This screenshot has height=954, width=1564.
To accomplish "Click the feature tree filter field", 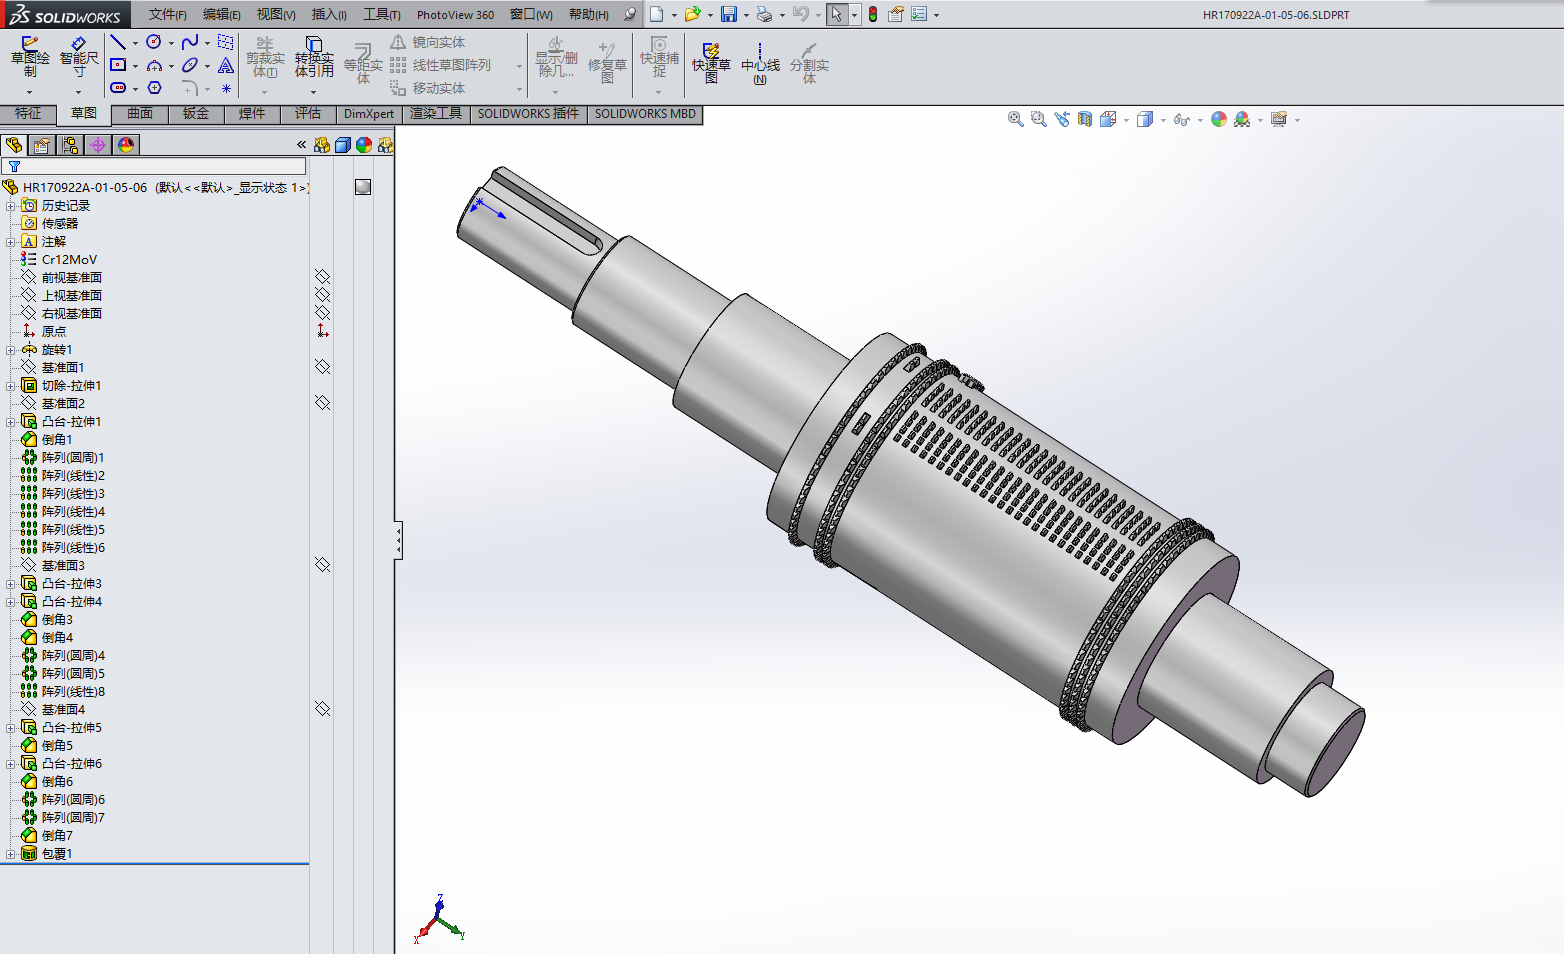I will pos(154,166).
